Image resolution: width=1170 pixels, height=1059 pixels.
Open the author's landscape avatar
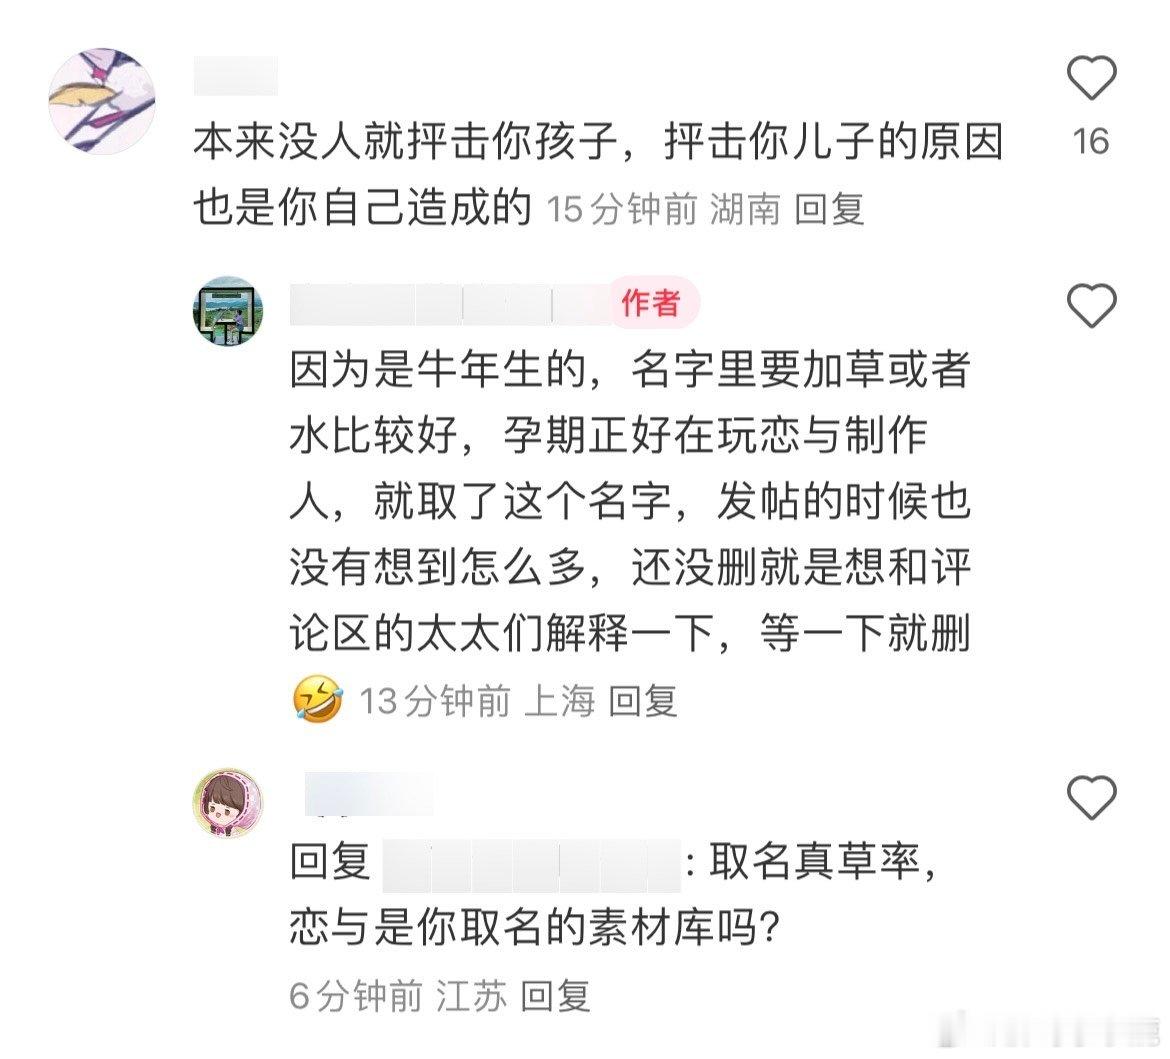coord(228,310)
